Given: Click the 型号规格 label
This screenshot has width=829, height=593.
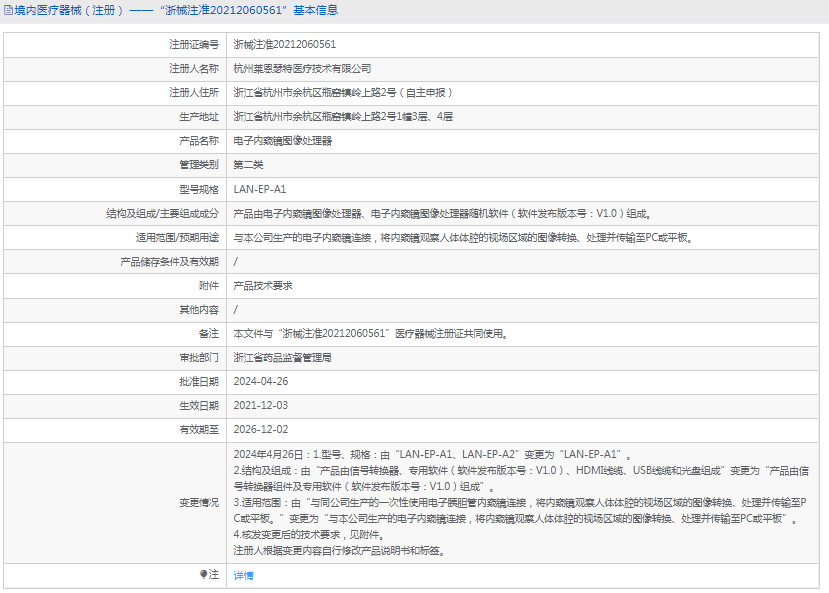Looking at the screenshot, I should click(x=199, y=189).
